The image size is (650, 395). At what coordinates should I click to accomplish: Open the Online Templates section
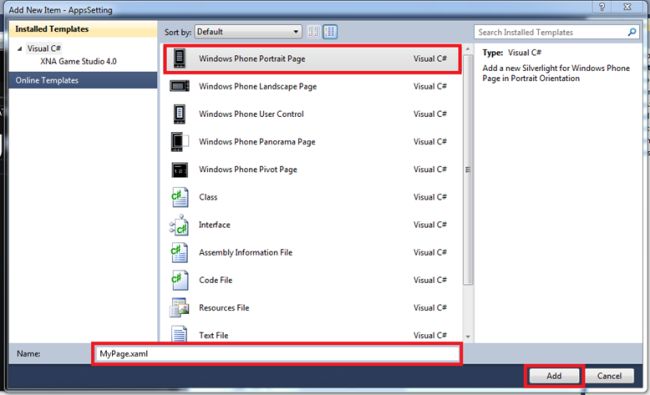83,80
